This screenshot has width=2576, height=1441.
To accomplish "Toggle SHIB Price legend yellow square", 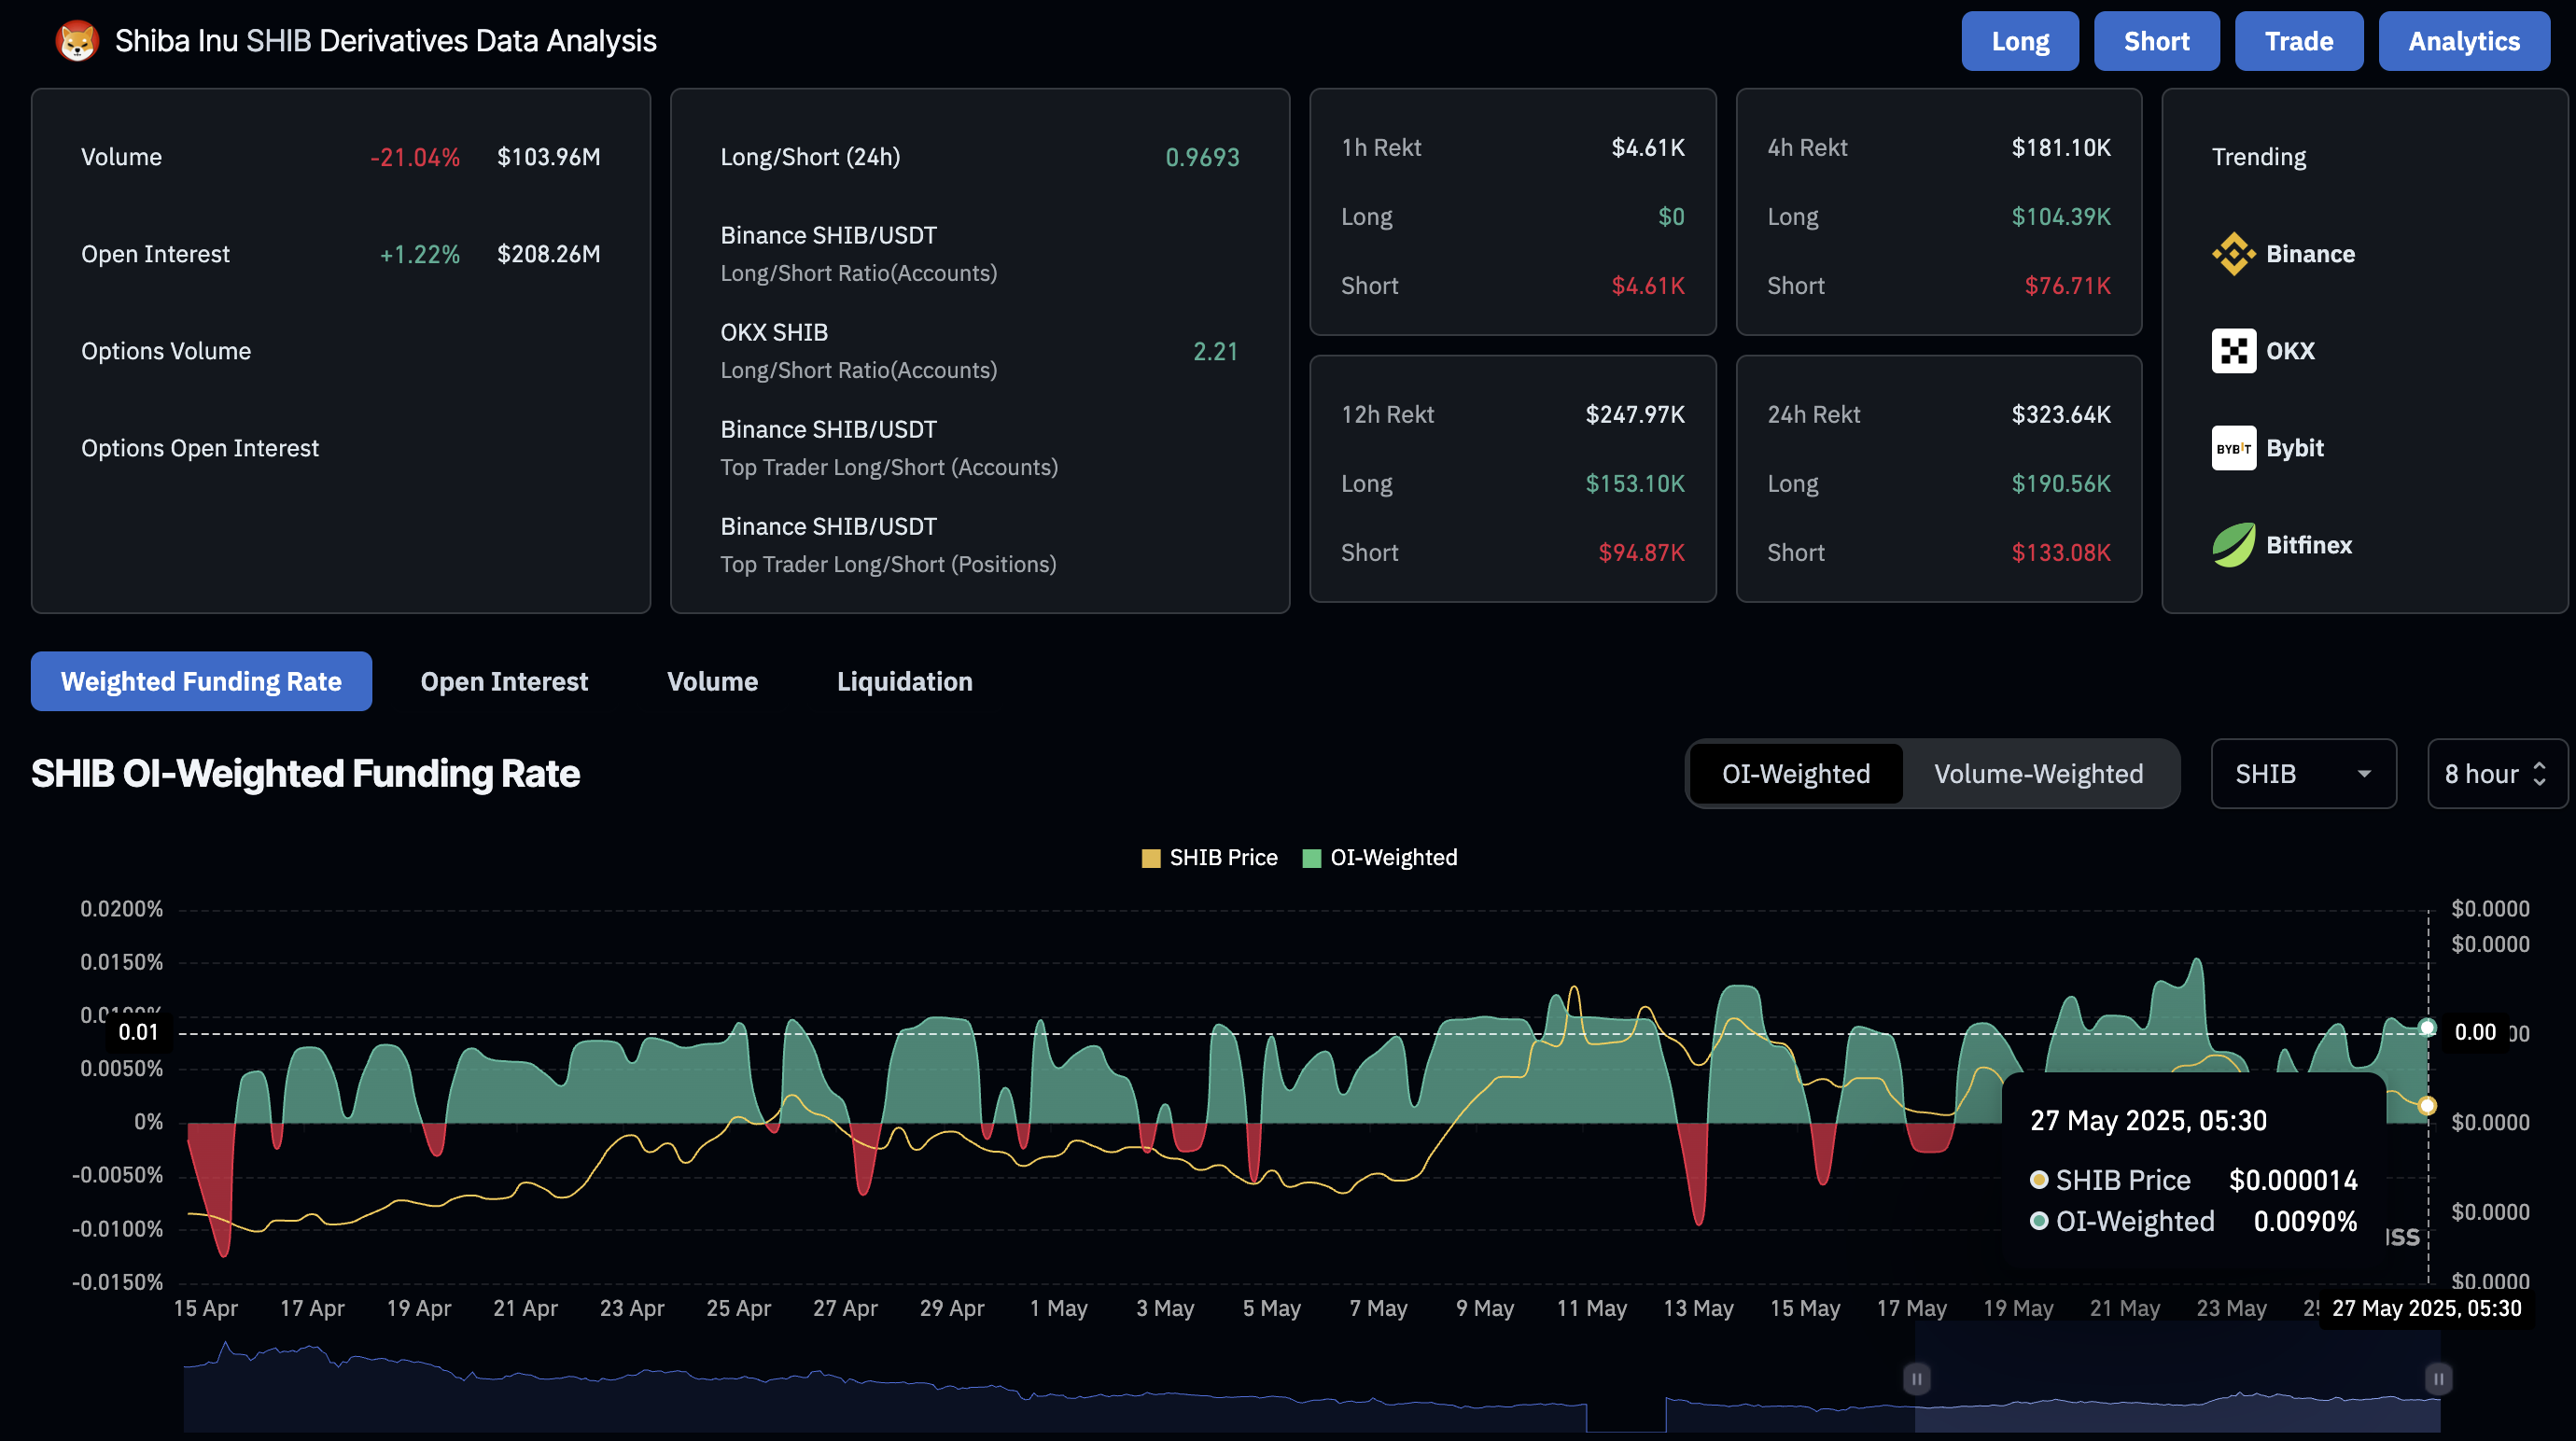I will [1151, 858].
